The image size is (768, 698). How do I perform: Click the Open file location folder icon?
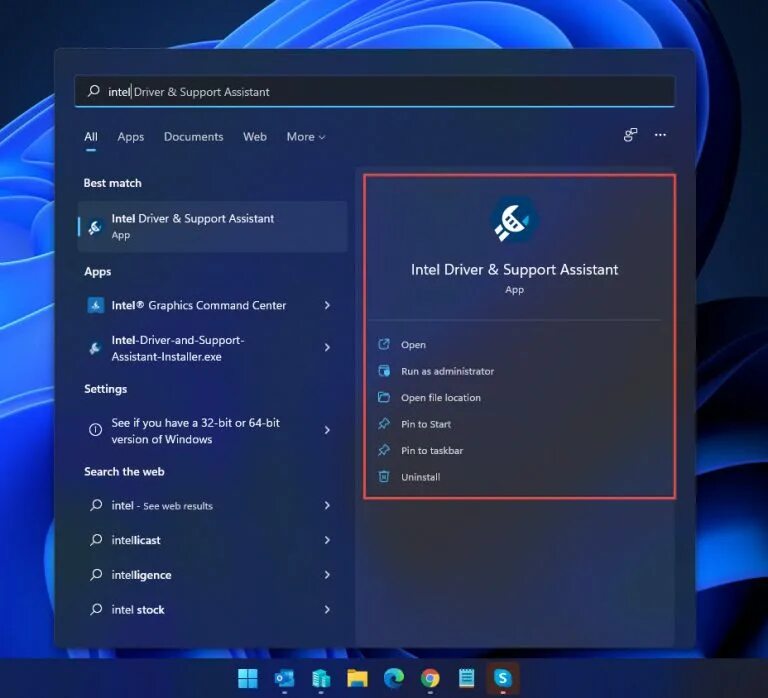[384, 397]
